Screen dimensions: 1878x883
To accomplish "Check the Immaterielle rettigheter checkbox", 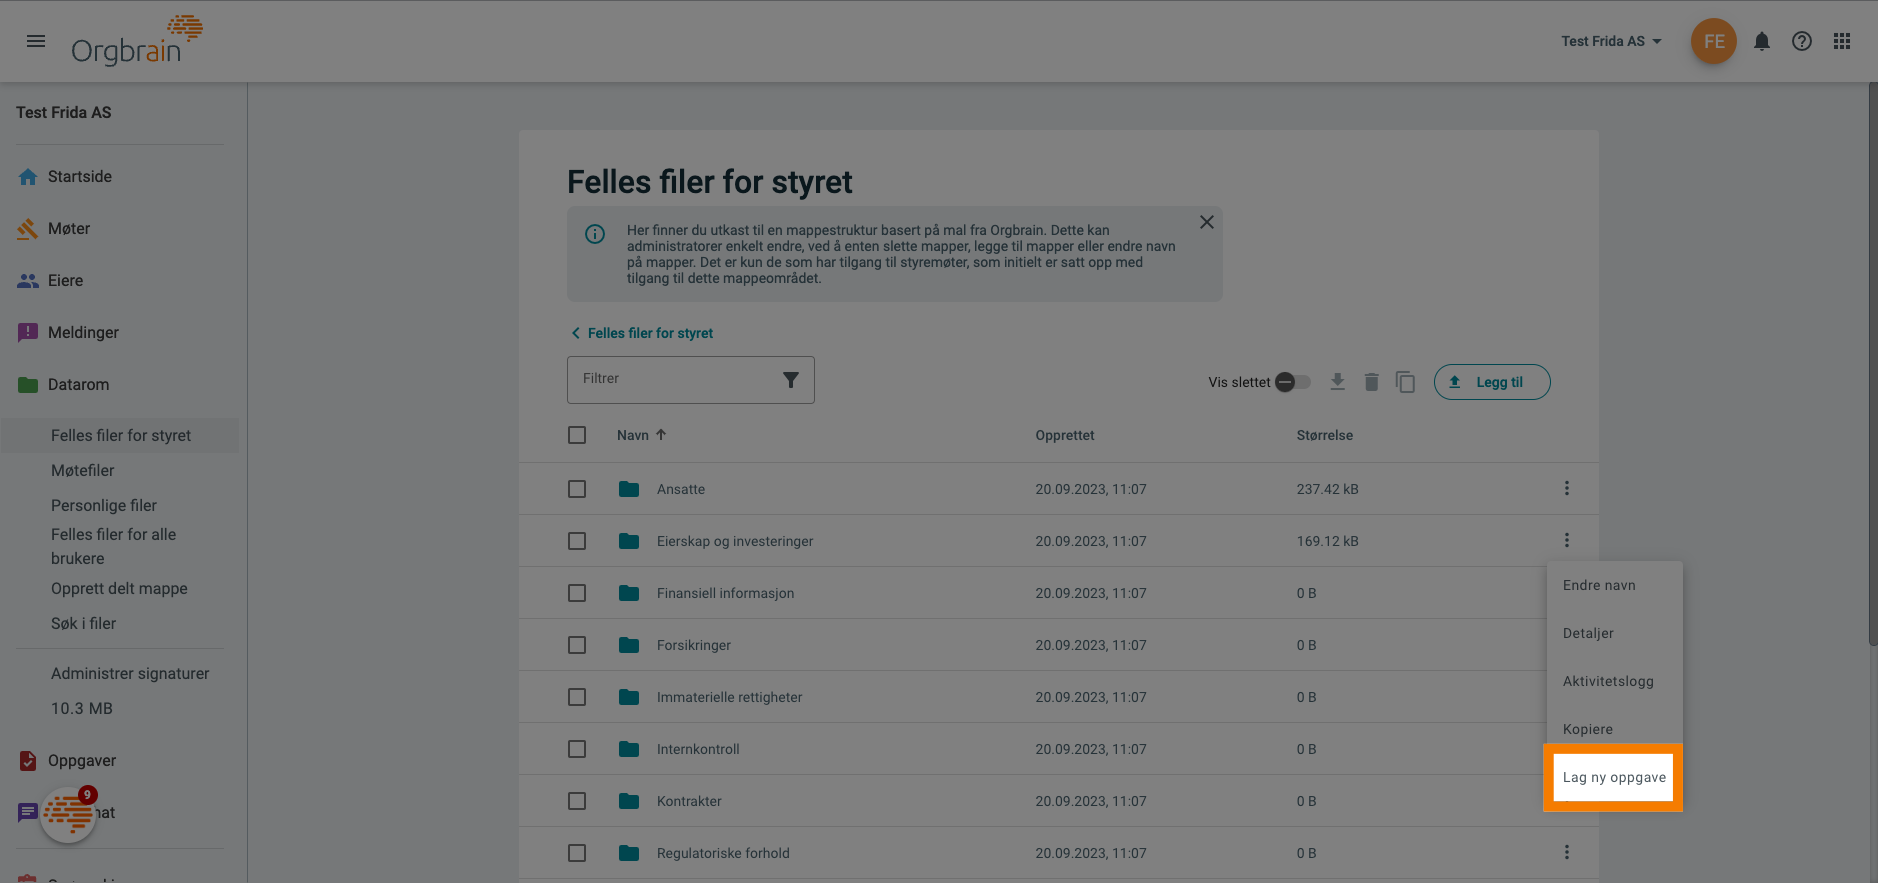I will pyautogui.click(x=577, y=697).
